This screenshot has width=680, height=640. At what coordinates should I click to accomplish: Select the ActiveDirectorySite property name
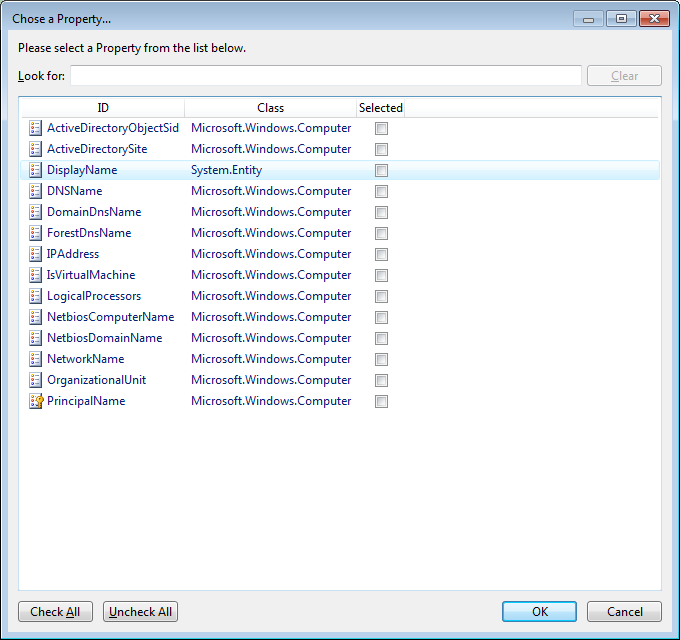click(97, 149)
